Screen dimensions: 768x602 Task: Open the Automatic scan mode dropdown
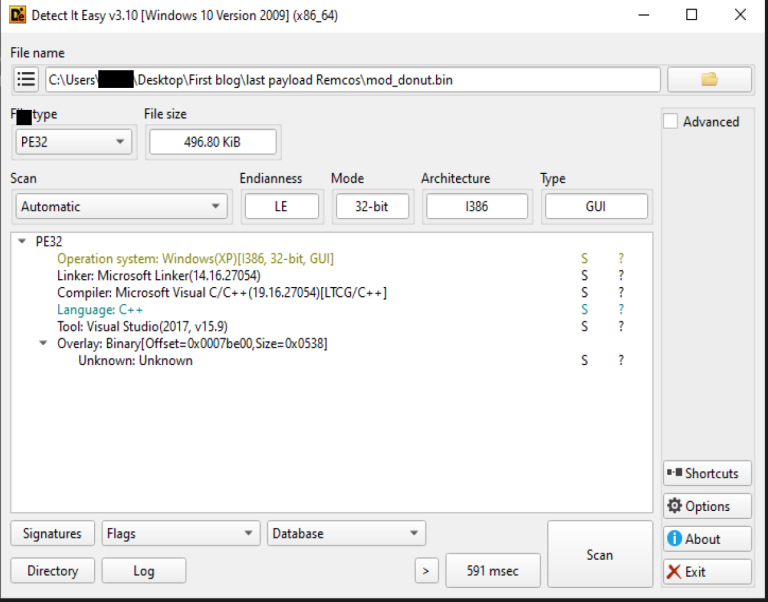click(x=121, y=207)
